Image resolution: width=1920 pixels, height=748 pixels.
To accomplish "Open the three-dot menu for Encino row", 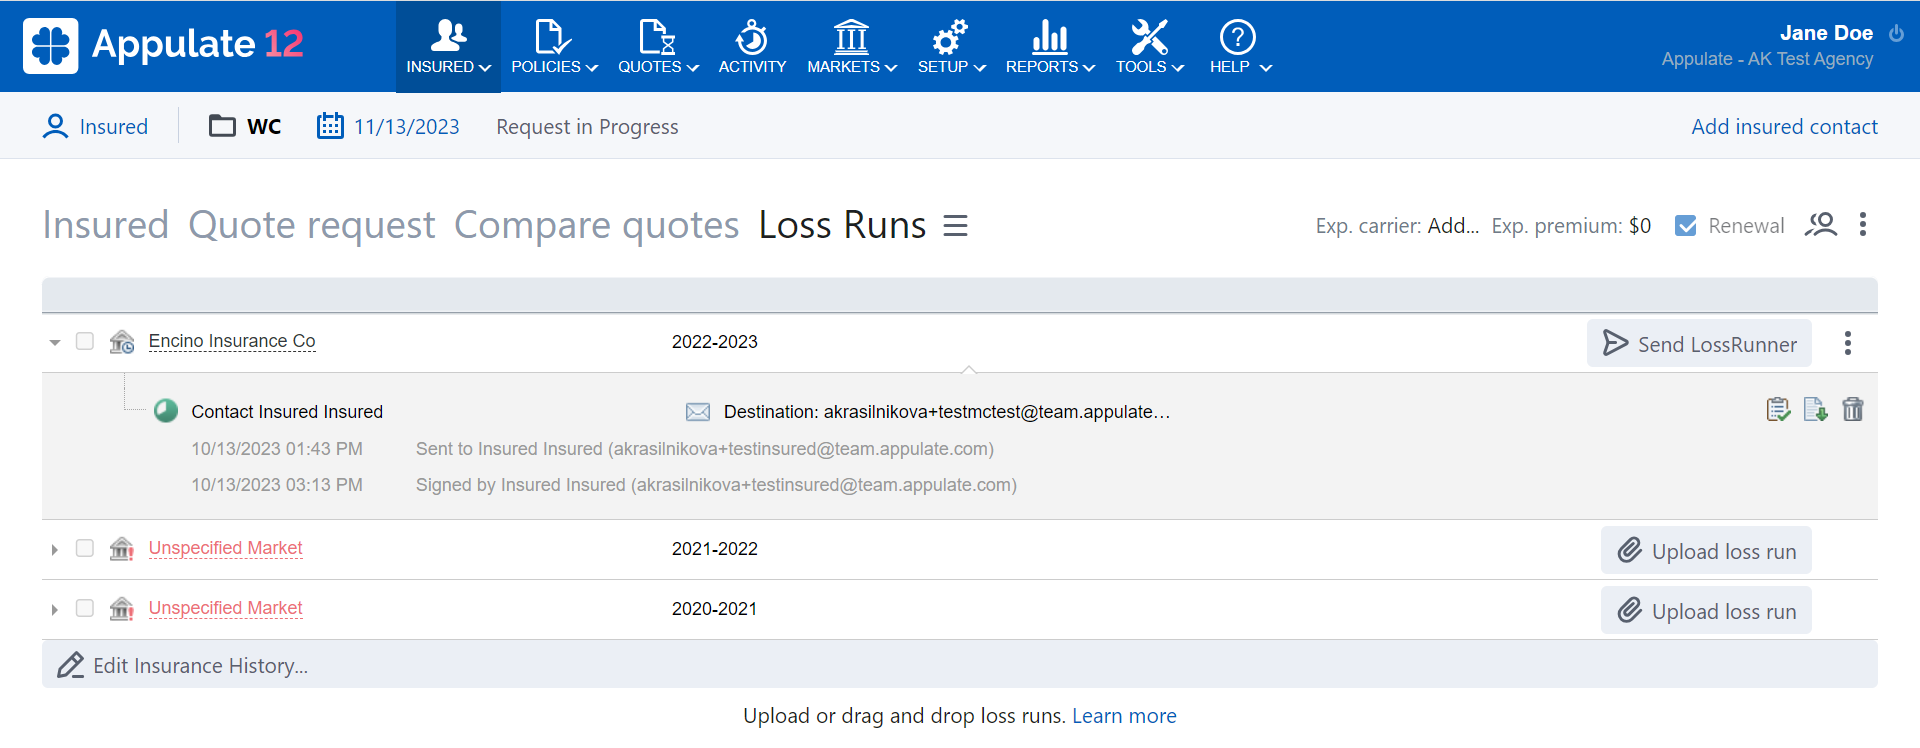I will [x=1847, y=343].
